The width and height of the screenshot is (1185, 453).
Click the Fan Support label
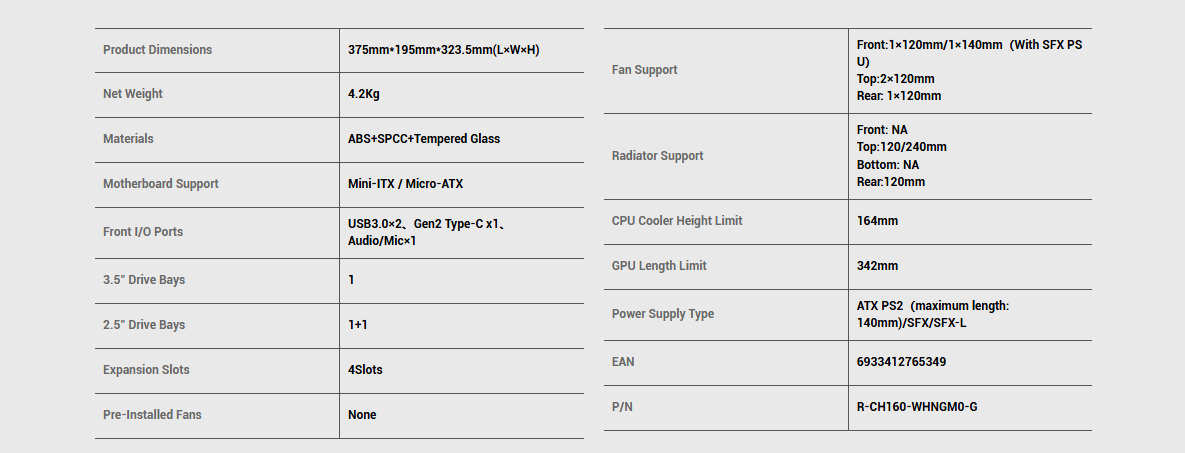[644, 70]
